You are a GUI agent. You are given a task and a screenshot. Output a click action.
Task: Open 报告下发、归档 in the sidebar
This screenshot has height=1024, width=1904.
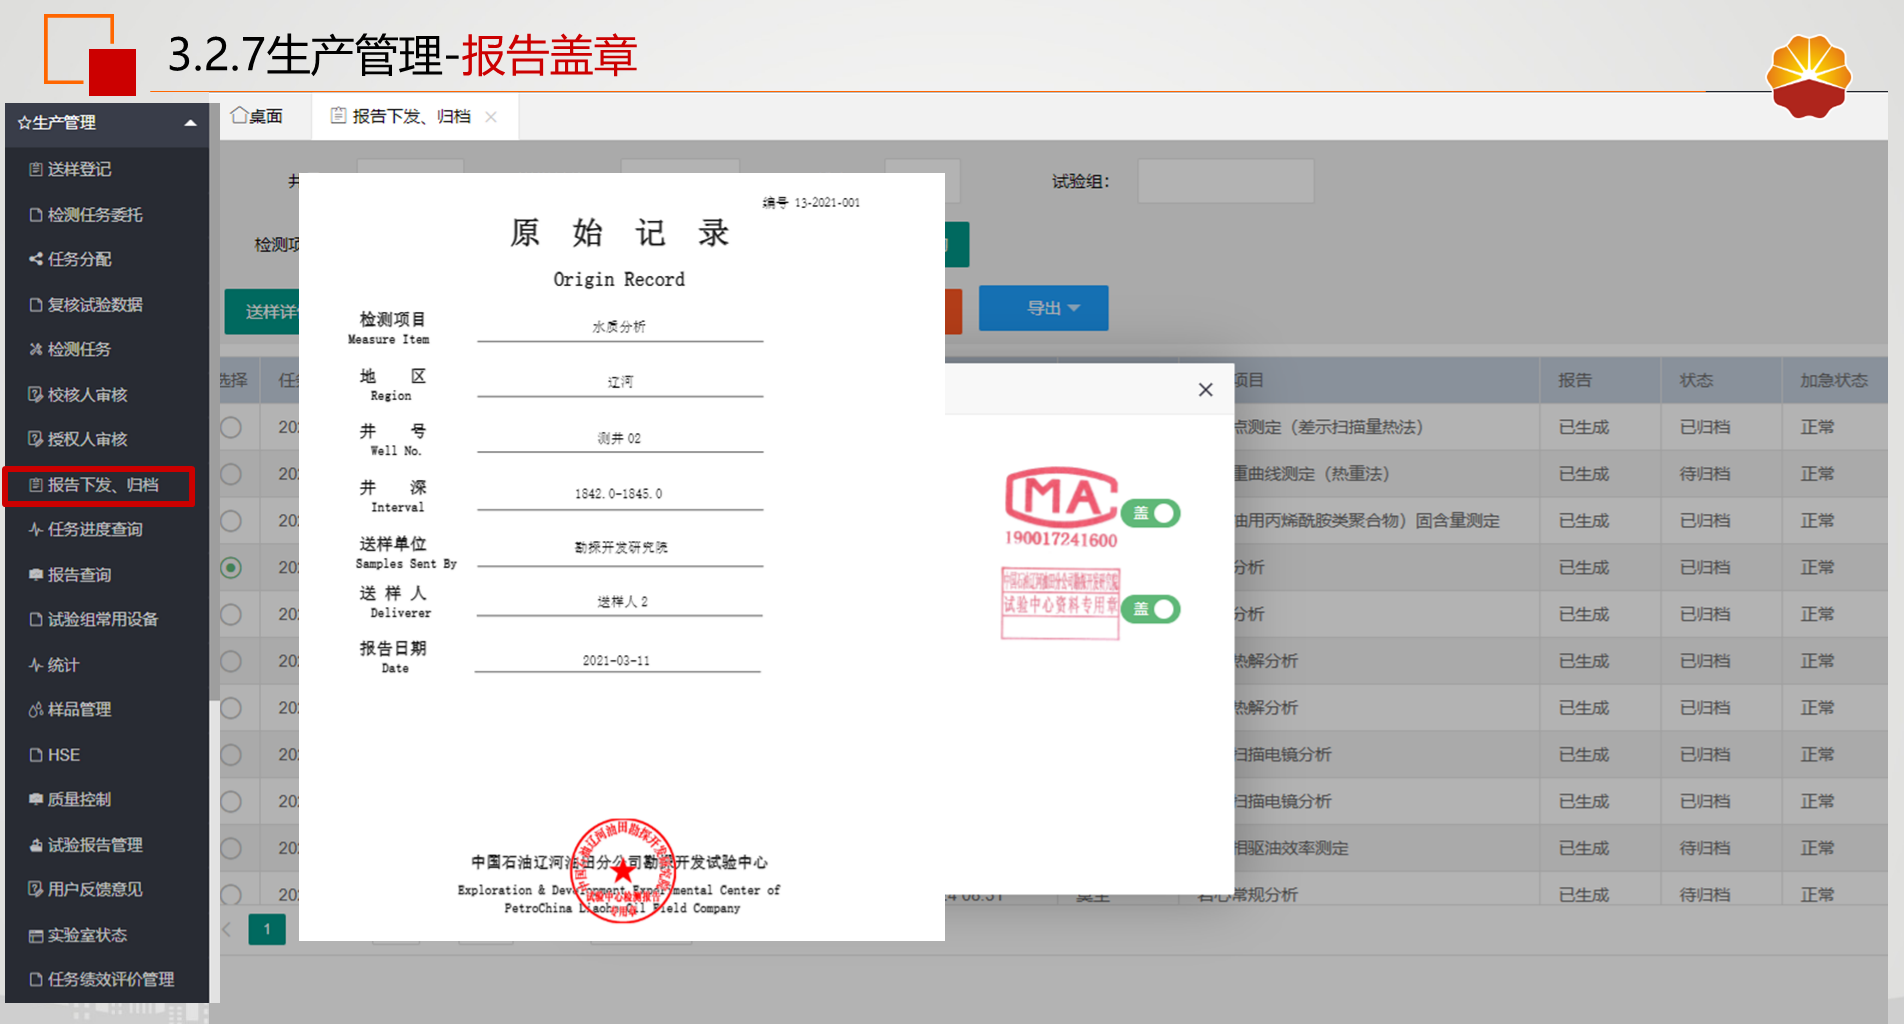102,485
